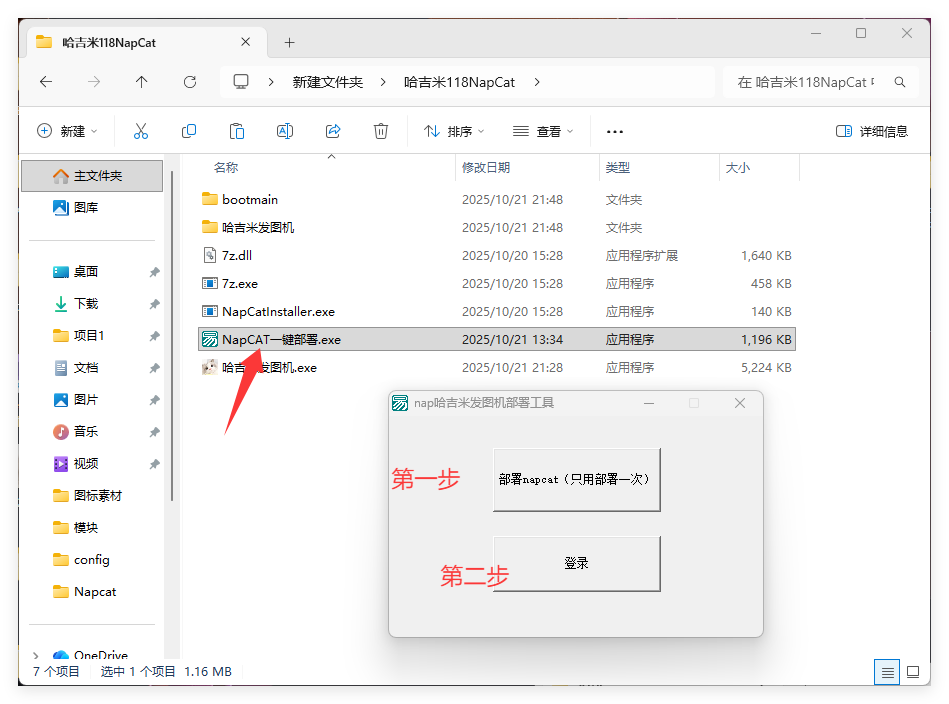Switch to compact list view in status bar
This screenshot has width=949, height=704.
[887, 671]
